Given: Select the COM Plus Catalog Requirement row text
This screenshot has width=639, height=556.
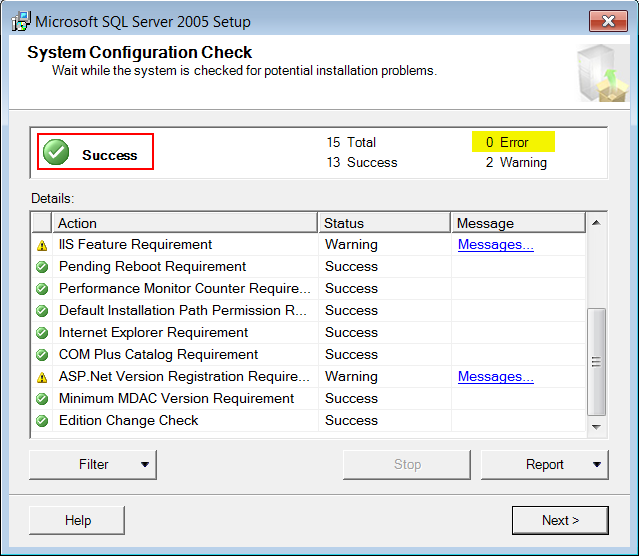Looking at the screenshot, I should [159, 355].
